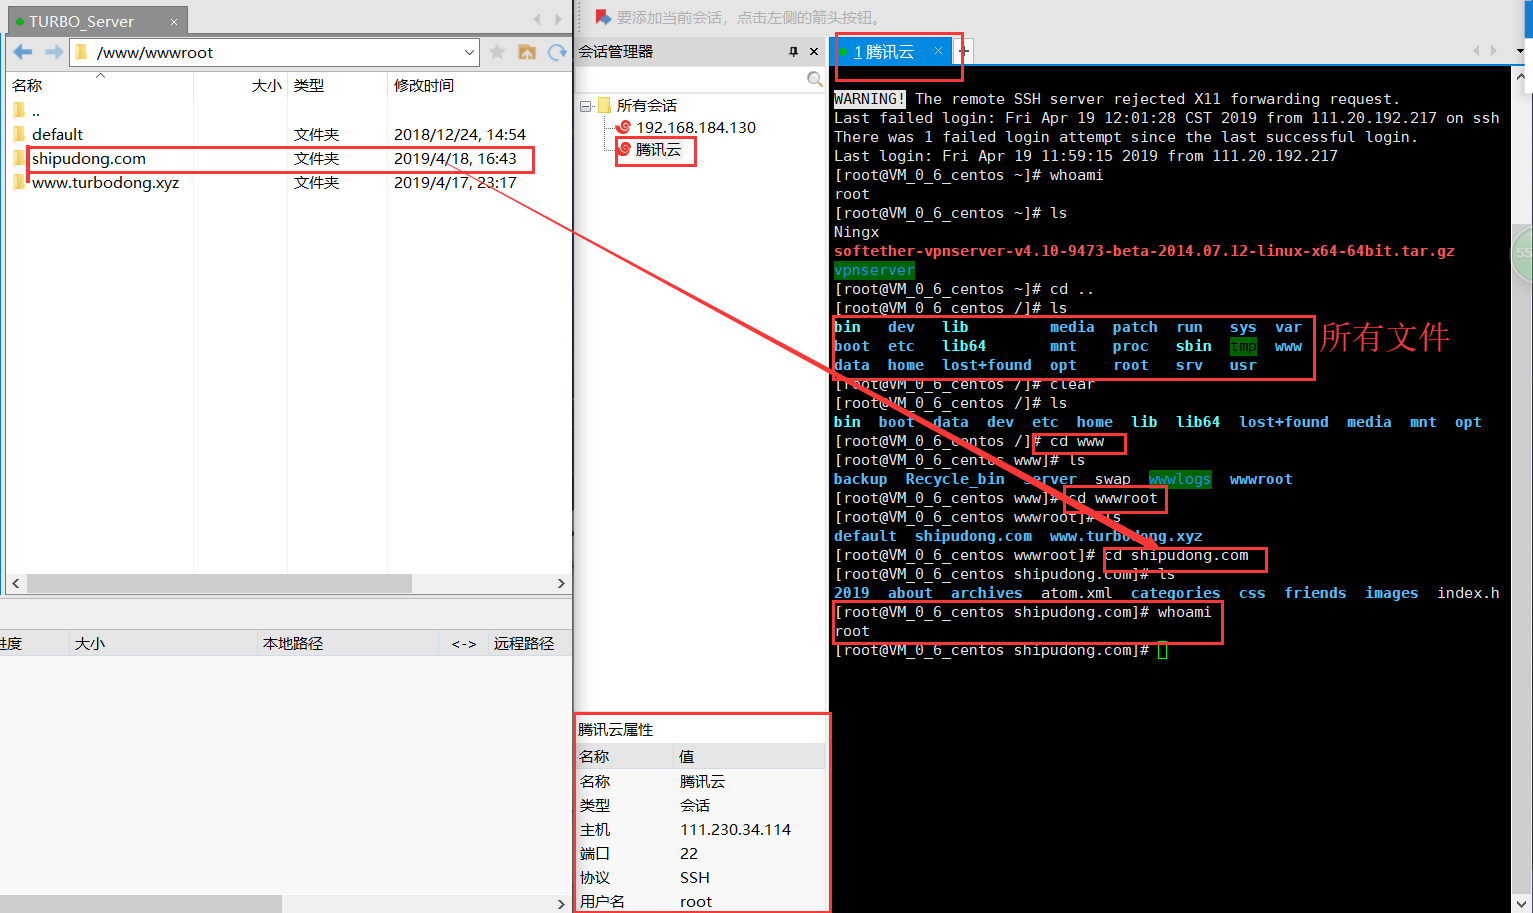Go to the previous terminal tab arrow
1533x913 pixels.
(1476, 50)
